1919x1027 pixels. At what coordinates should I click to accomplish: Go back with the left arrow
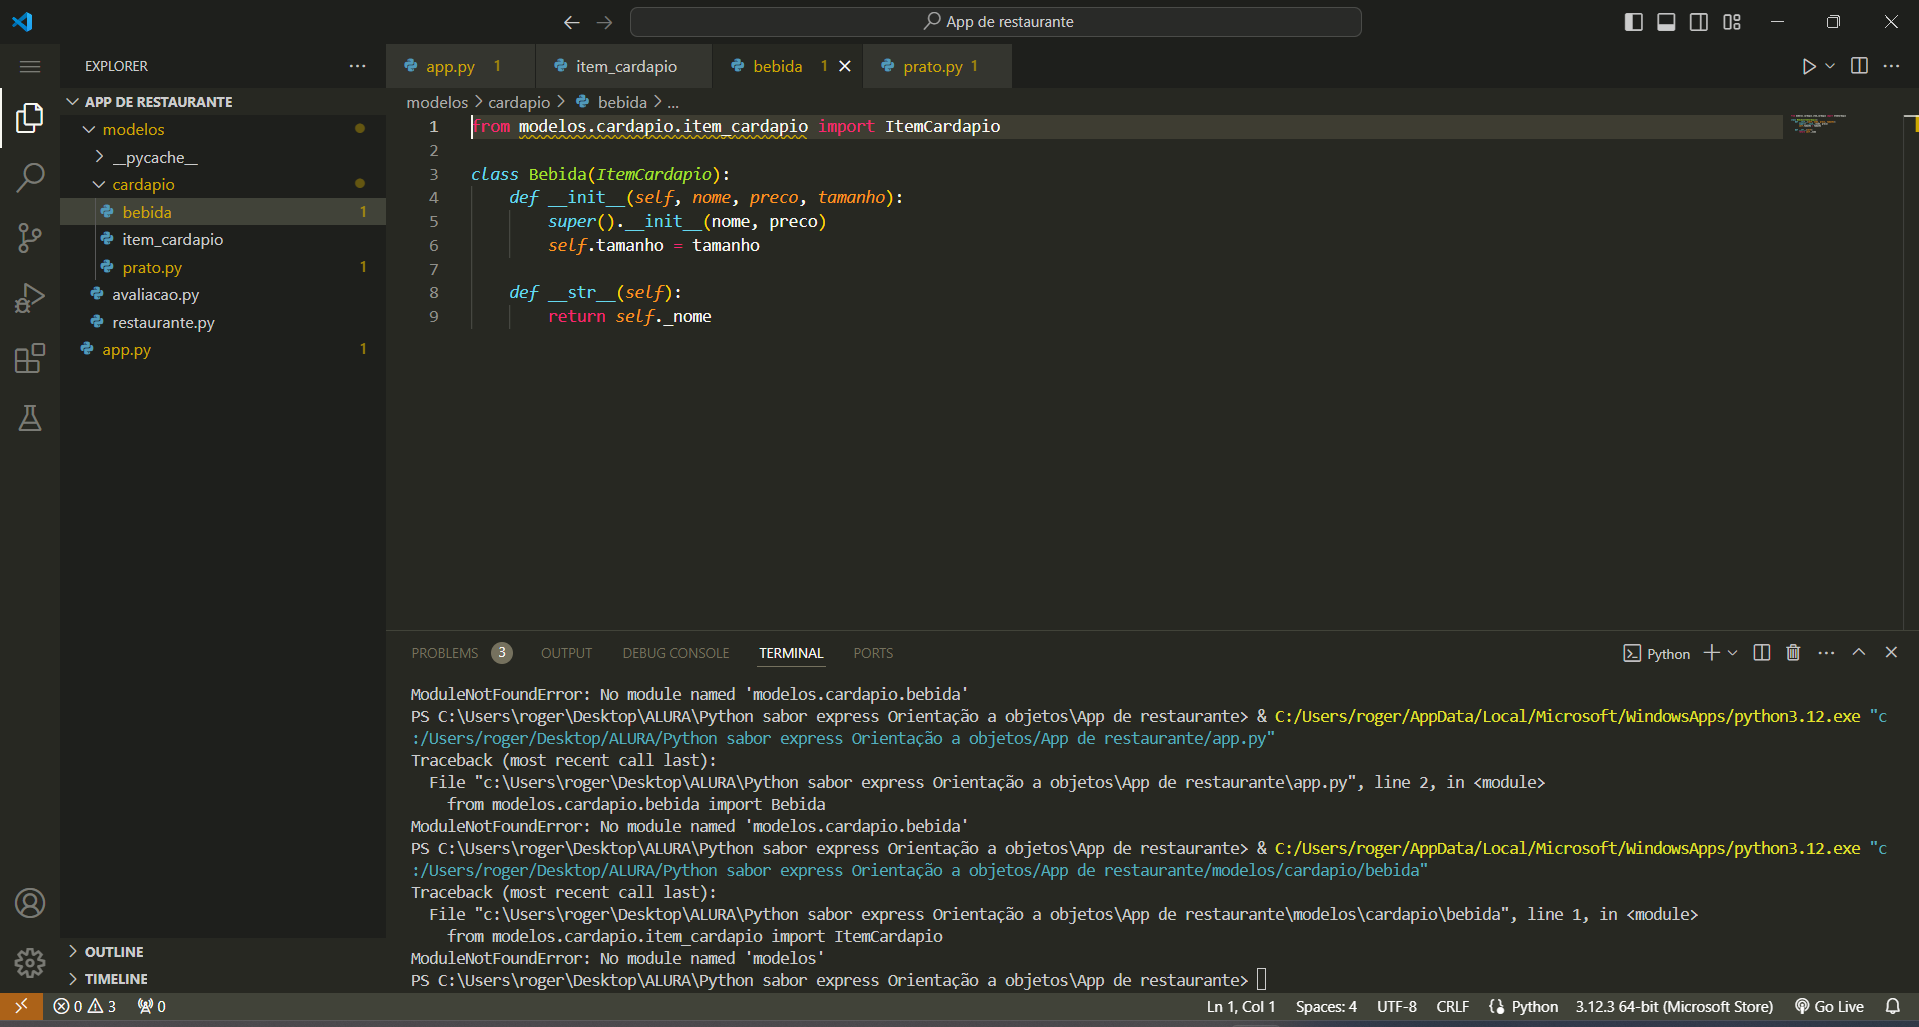(571, 22)
